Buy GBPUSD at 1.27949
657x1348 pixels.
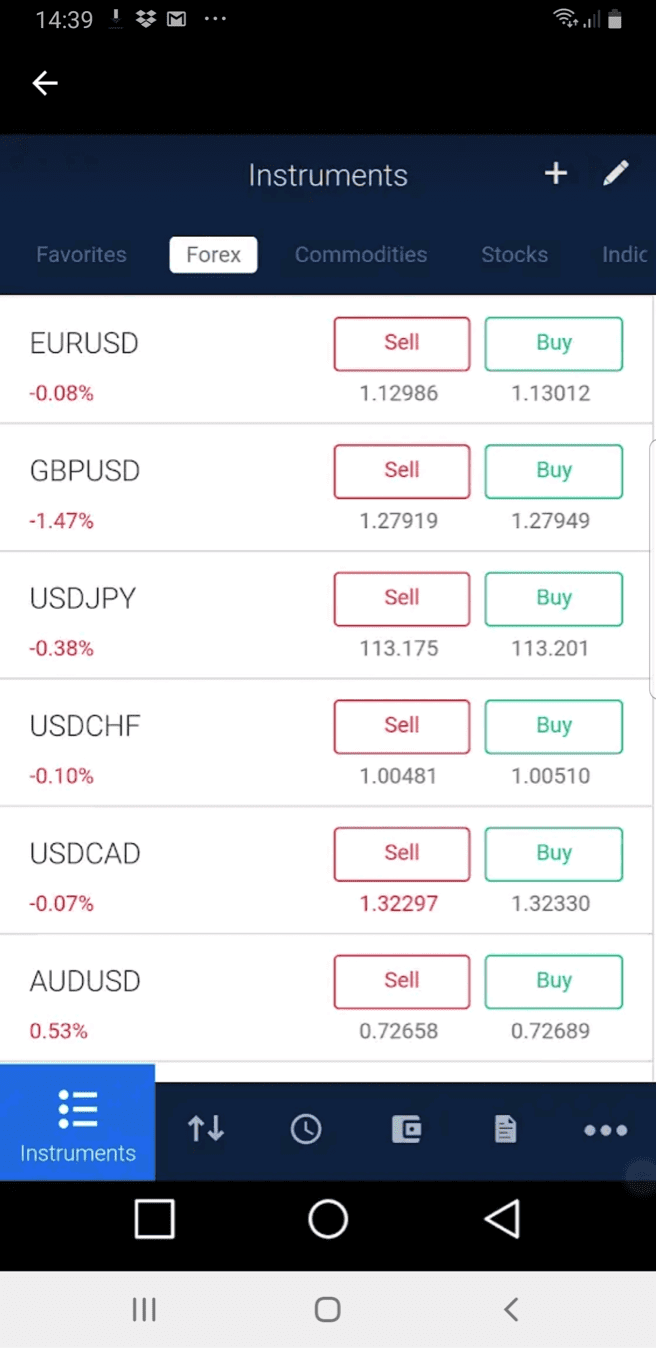tap(553, 471)
